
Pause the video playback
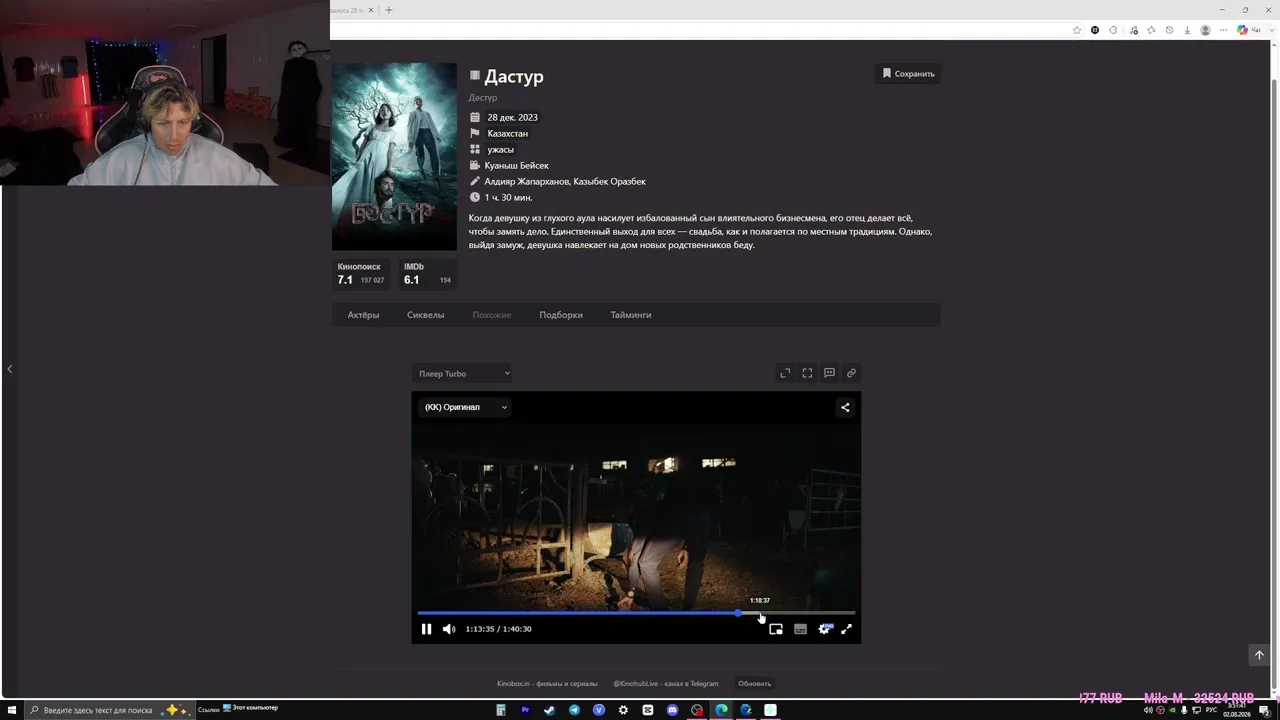[x=426, y=629]
